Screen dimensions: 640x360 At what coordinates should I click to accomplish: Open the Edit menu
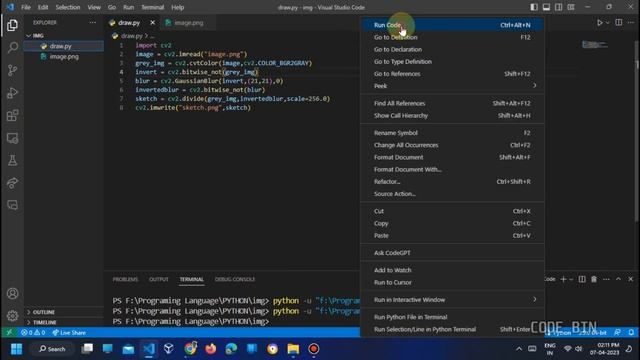pos(43,7)
